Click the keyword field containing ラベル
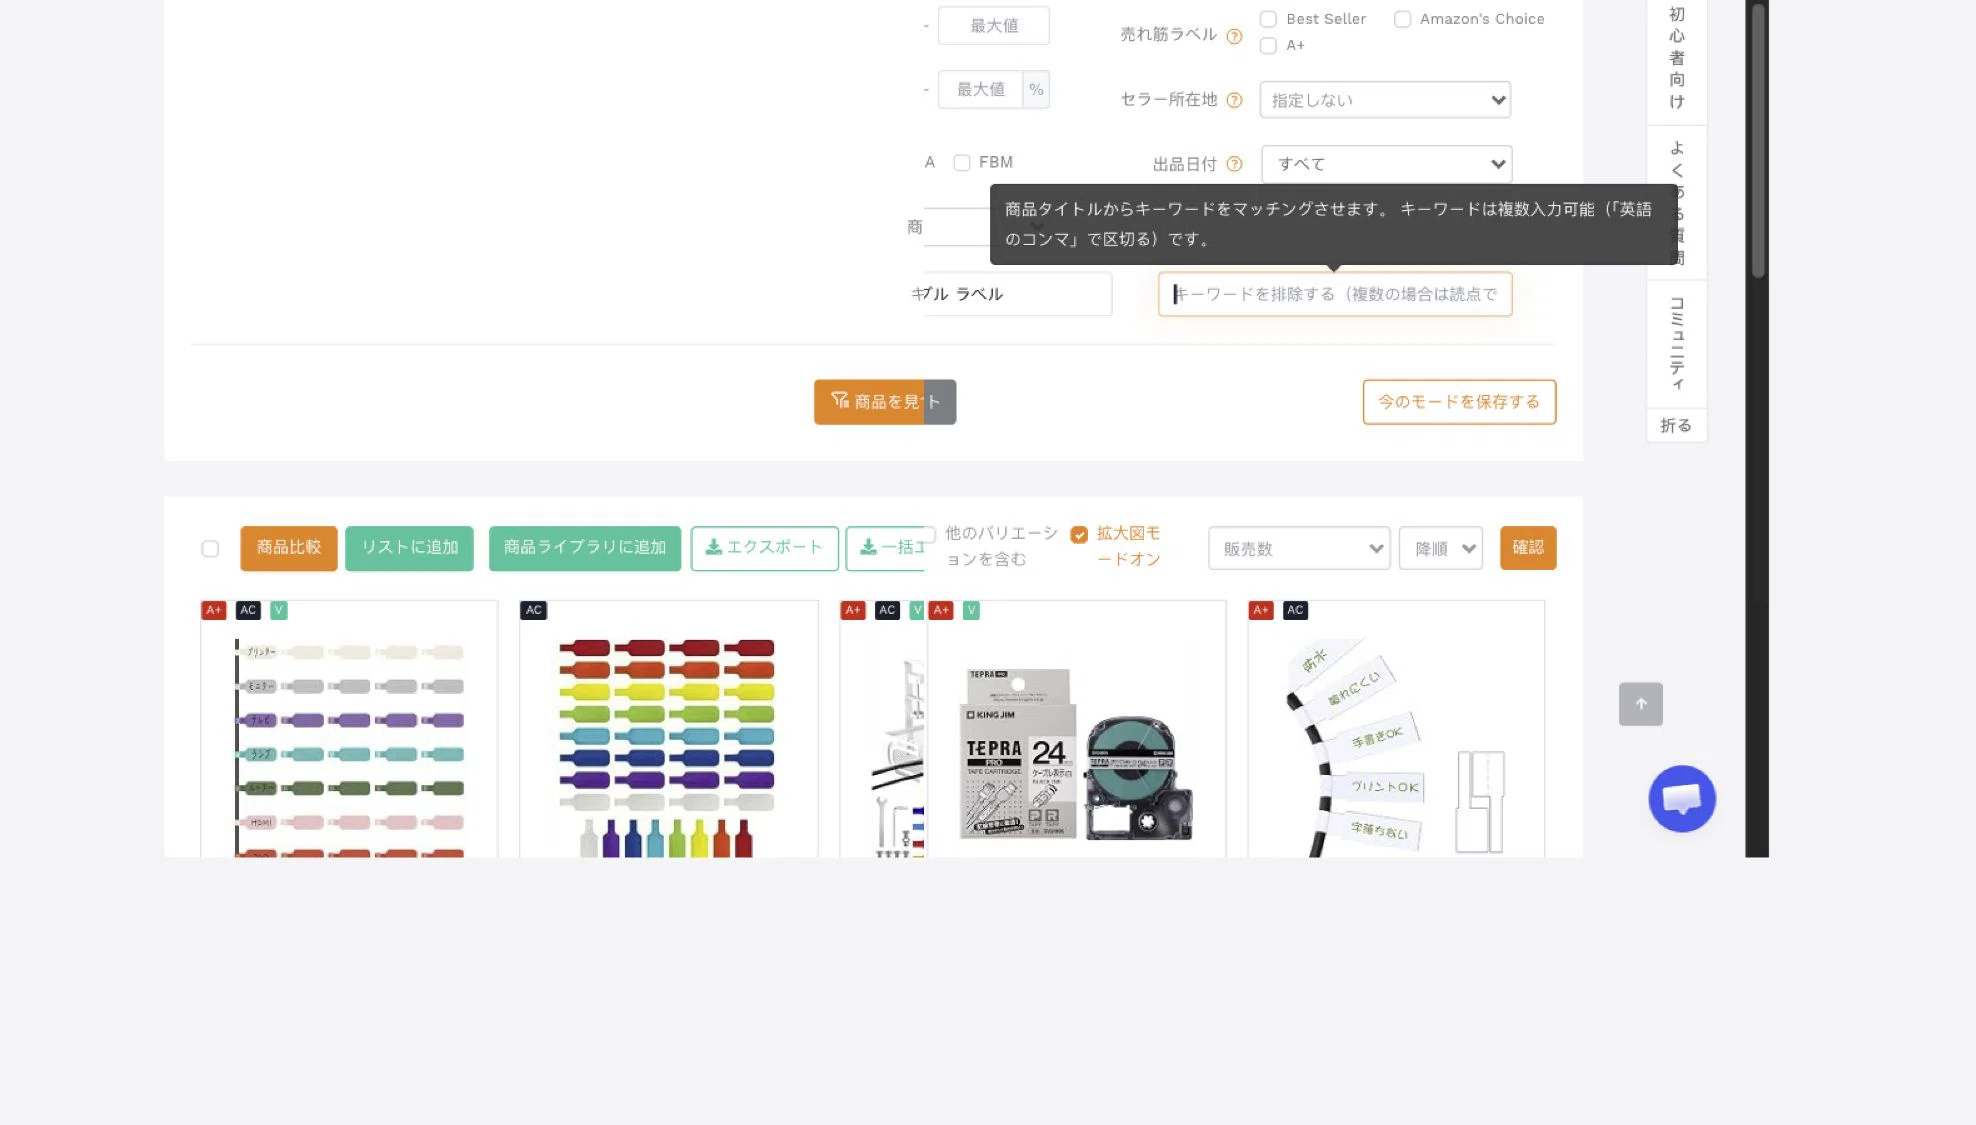 tap(1018, 294)
